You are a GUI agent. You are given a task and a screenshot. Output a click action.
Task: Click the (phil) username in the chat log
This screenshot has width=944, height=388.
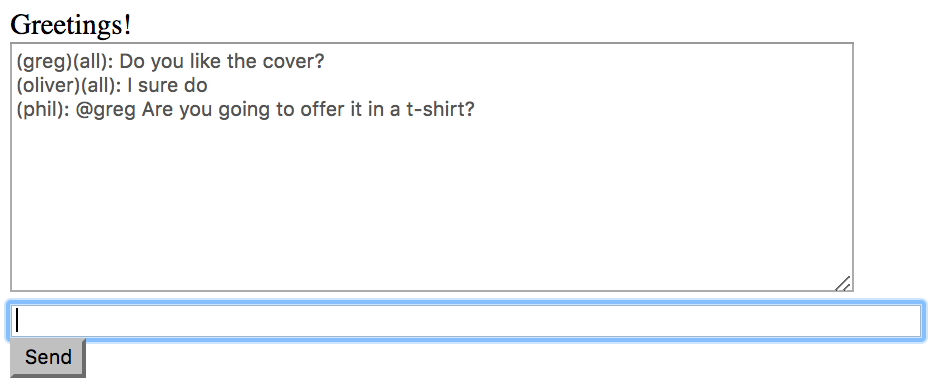click(40, 110)
